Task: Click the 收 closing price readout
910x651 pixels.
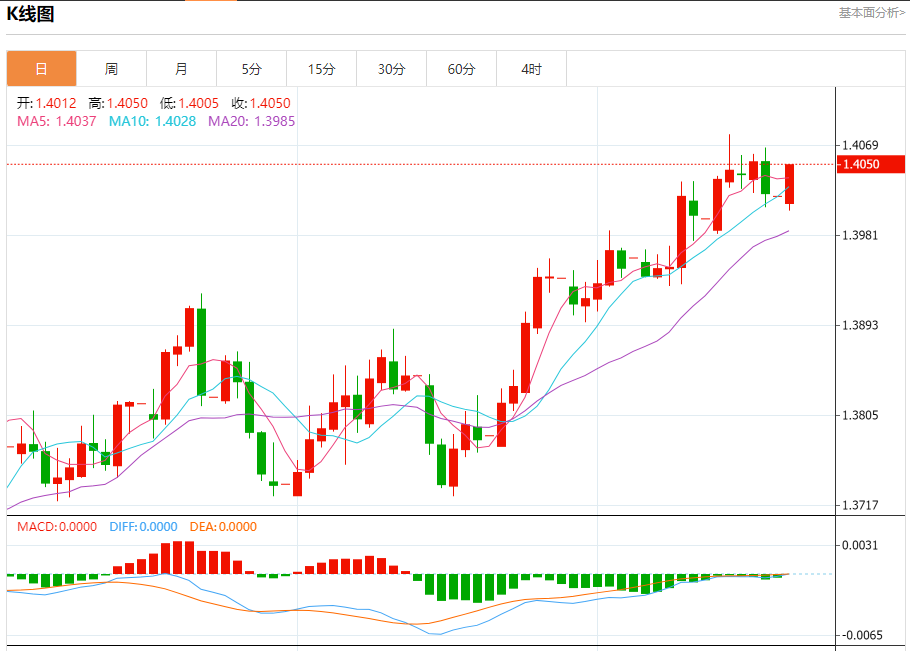Action: (x=260, y=103)
